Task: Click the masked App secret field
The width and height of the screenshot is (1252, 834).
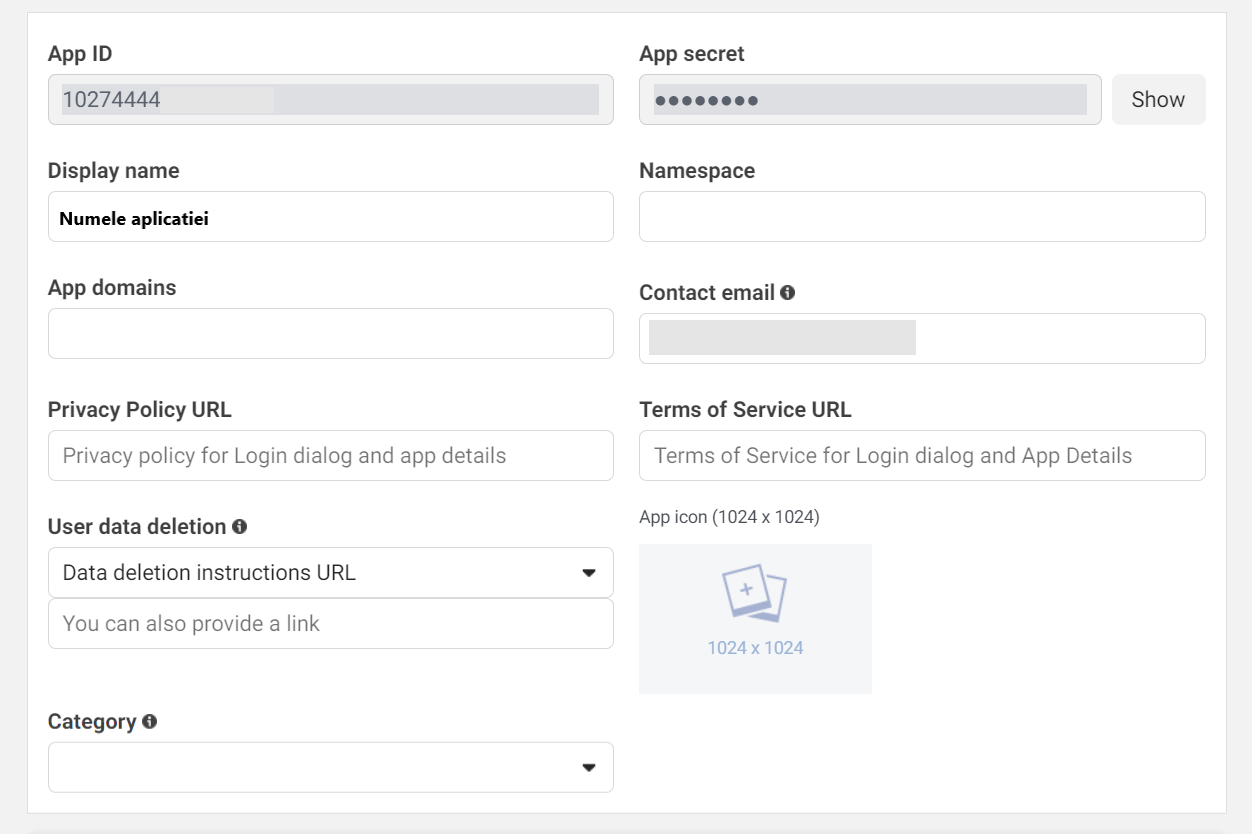Action: point(869,100)
